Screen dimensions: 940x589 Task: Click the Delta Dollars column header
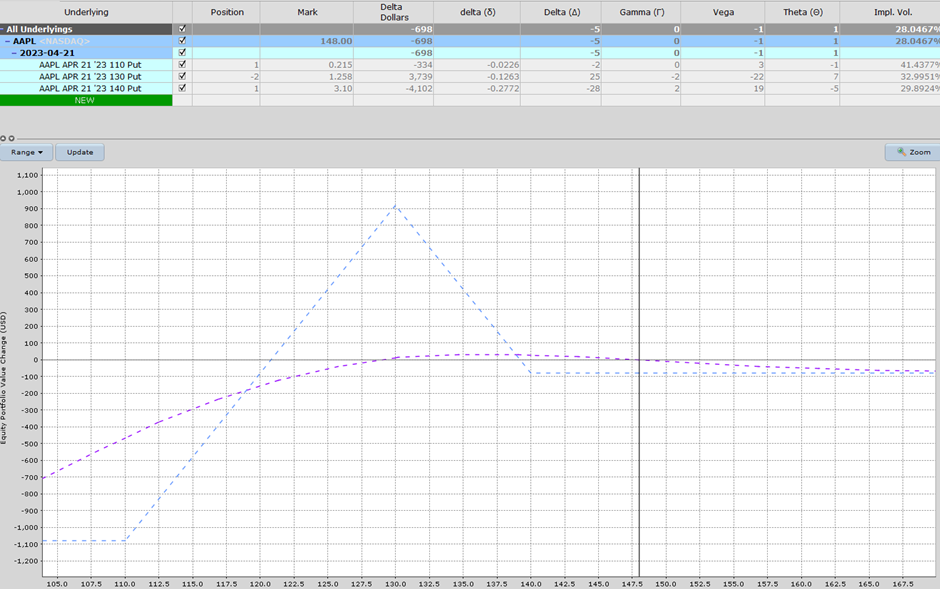tap(395, 12)
